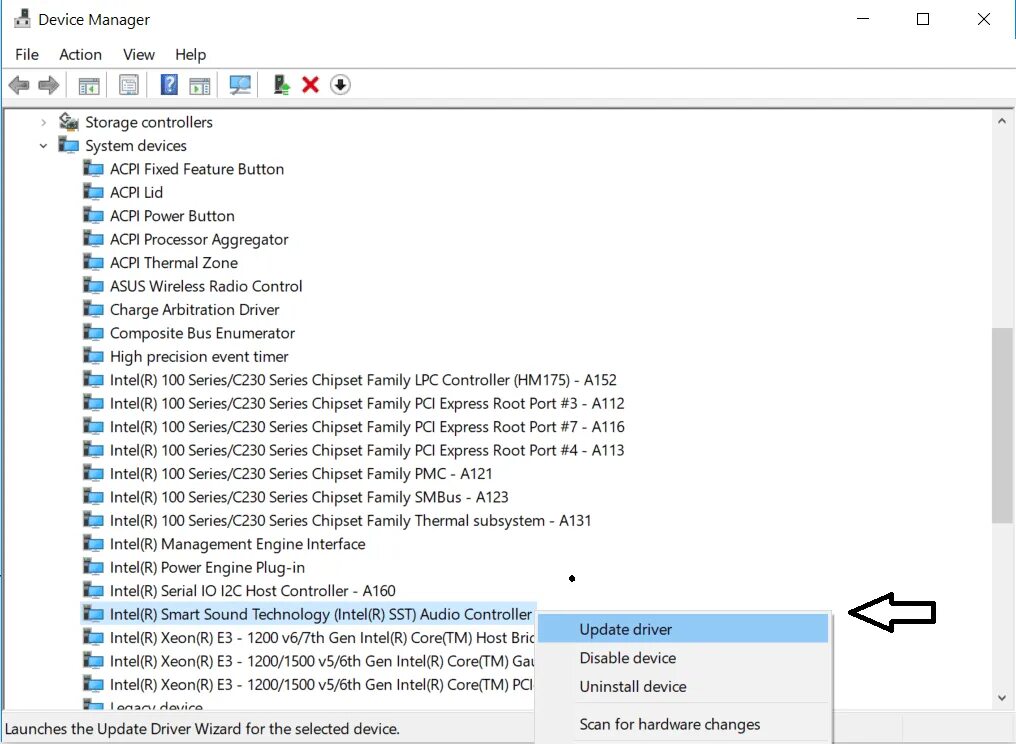Open the Action menu
The image size is (1016, 744).
[80, 54]
